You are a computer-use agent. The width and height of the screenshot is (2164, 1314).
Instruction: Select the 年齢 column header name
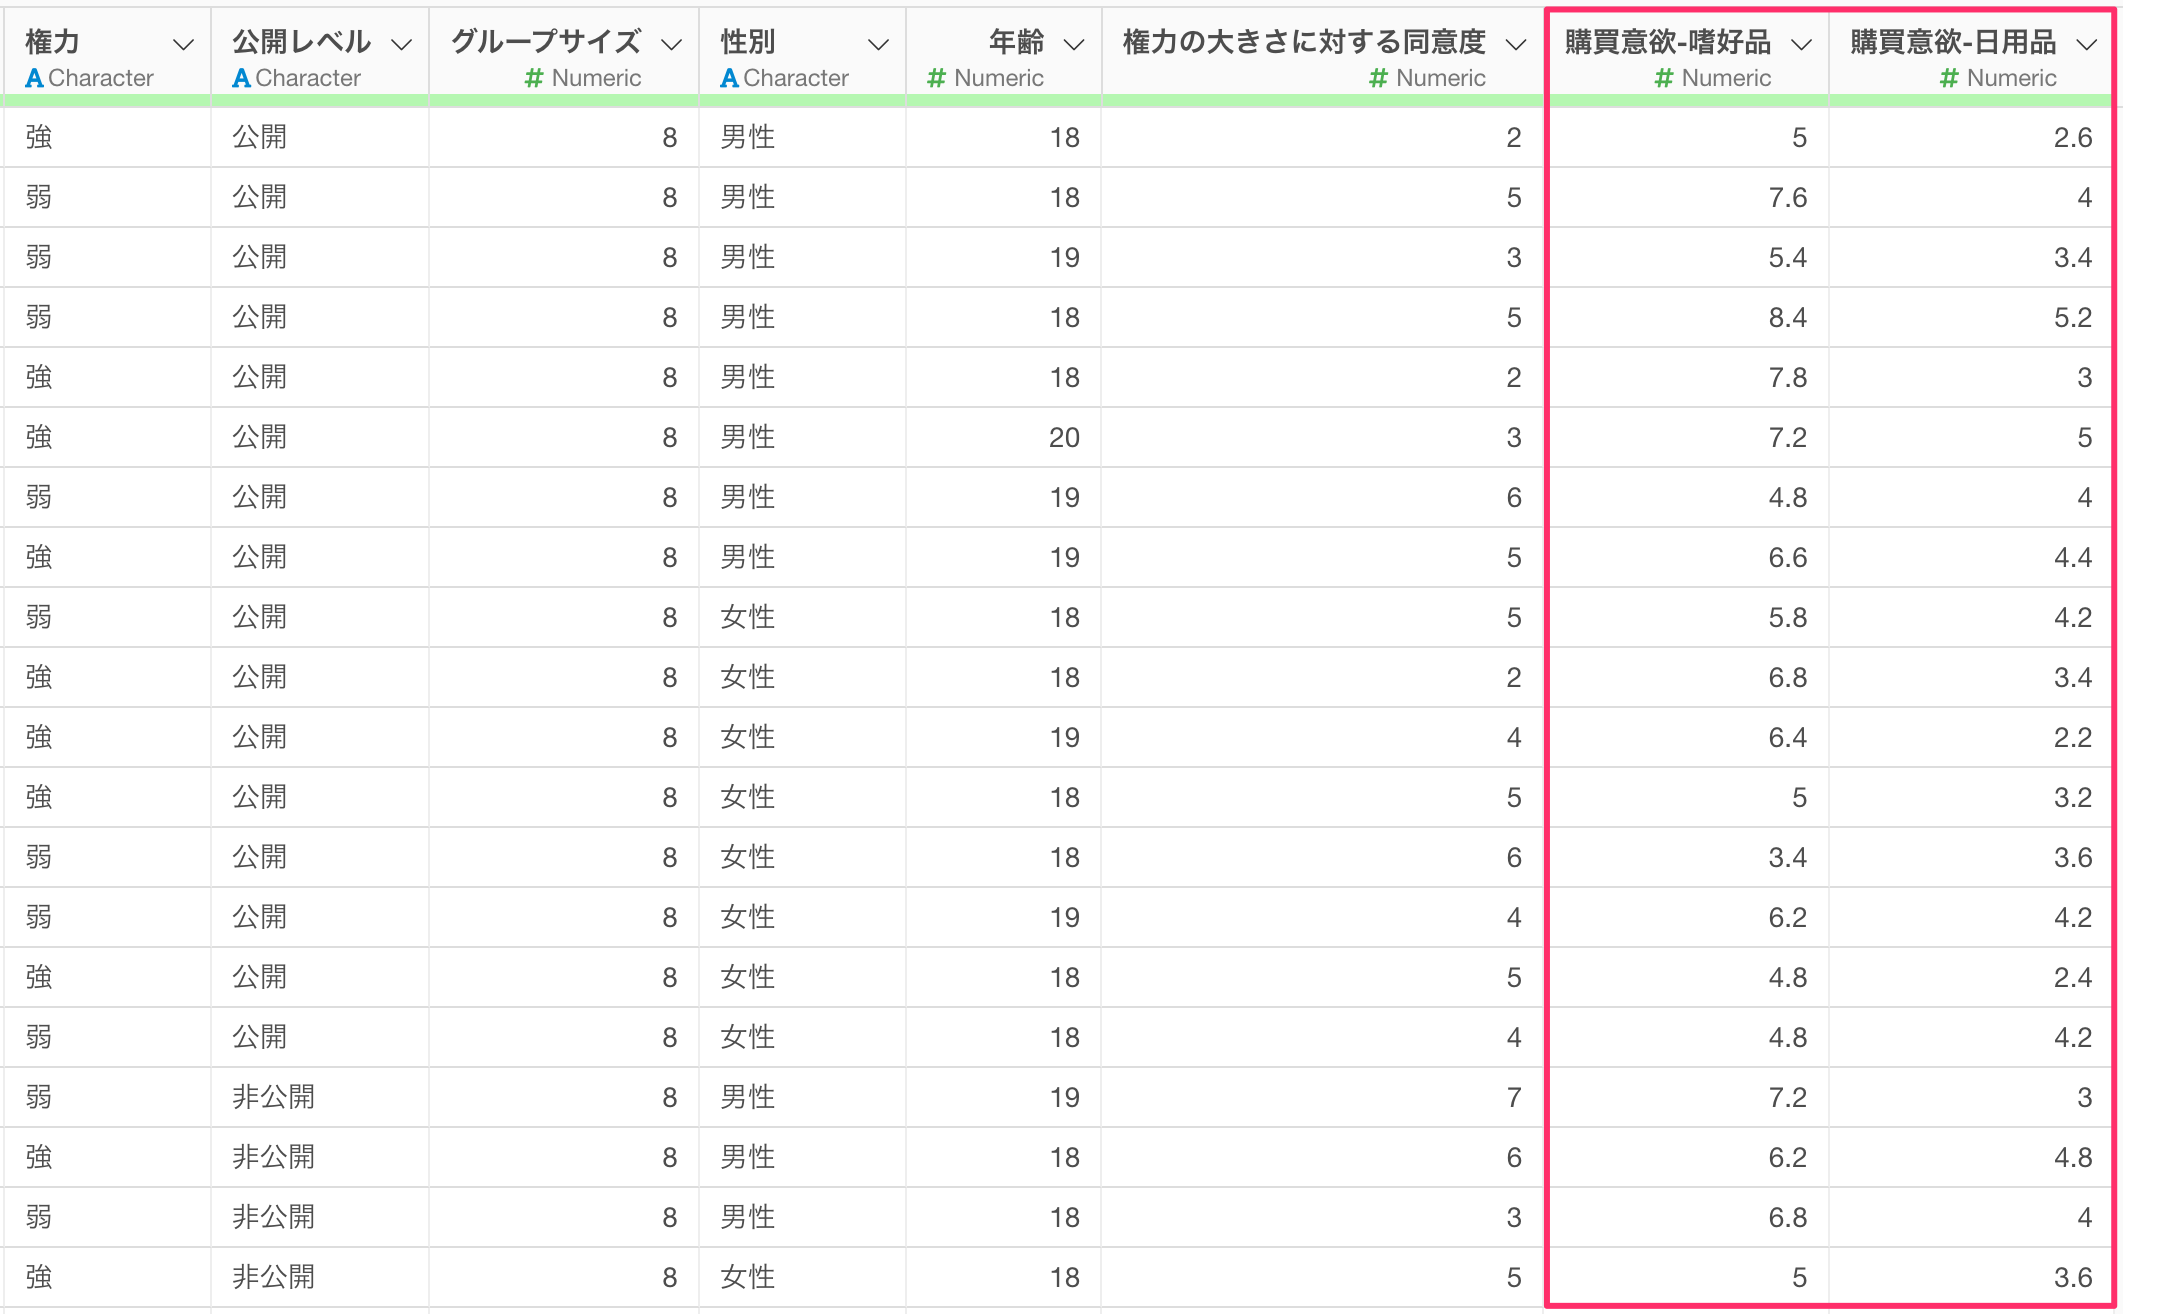pyautogui.click(x=1016, y=42)
